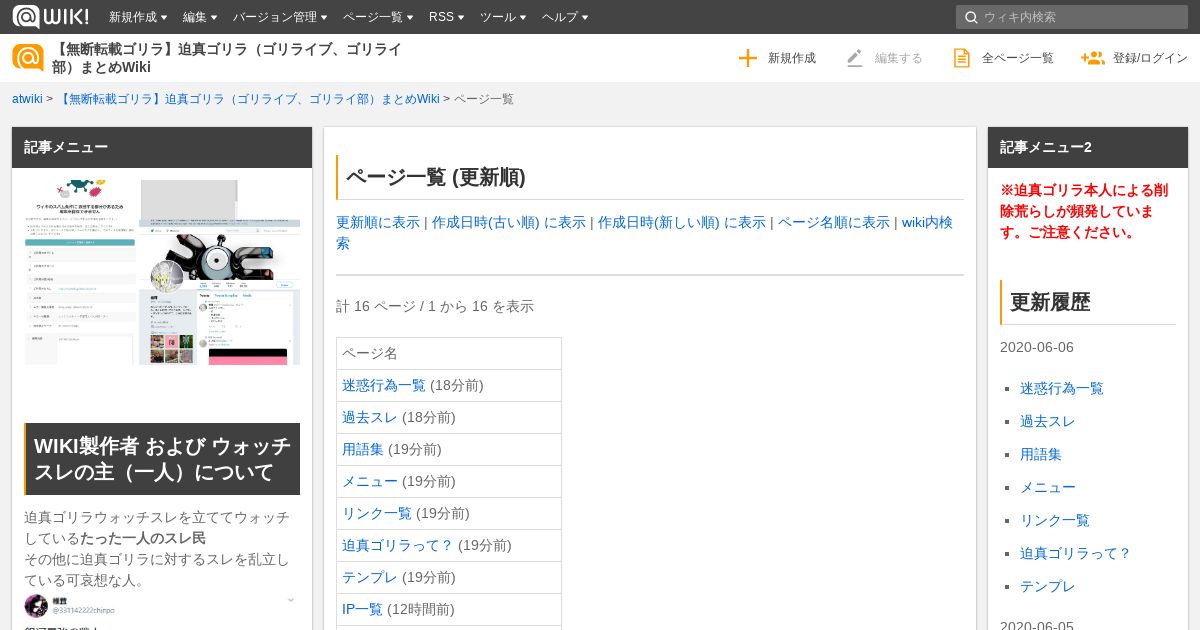Click the orange plus icon for 新規作成
Image resolution: width=1200 pixels, height=630 pixels.
coord(747,58)
